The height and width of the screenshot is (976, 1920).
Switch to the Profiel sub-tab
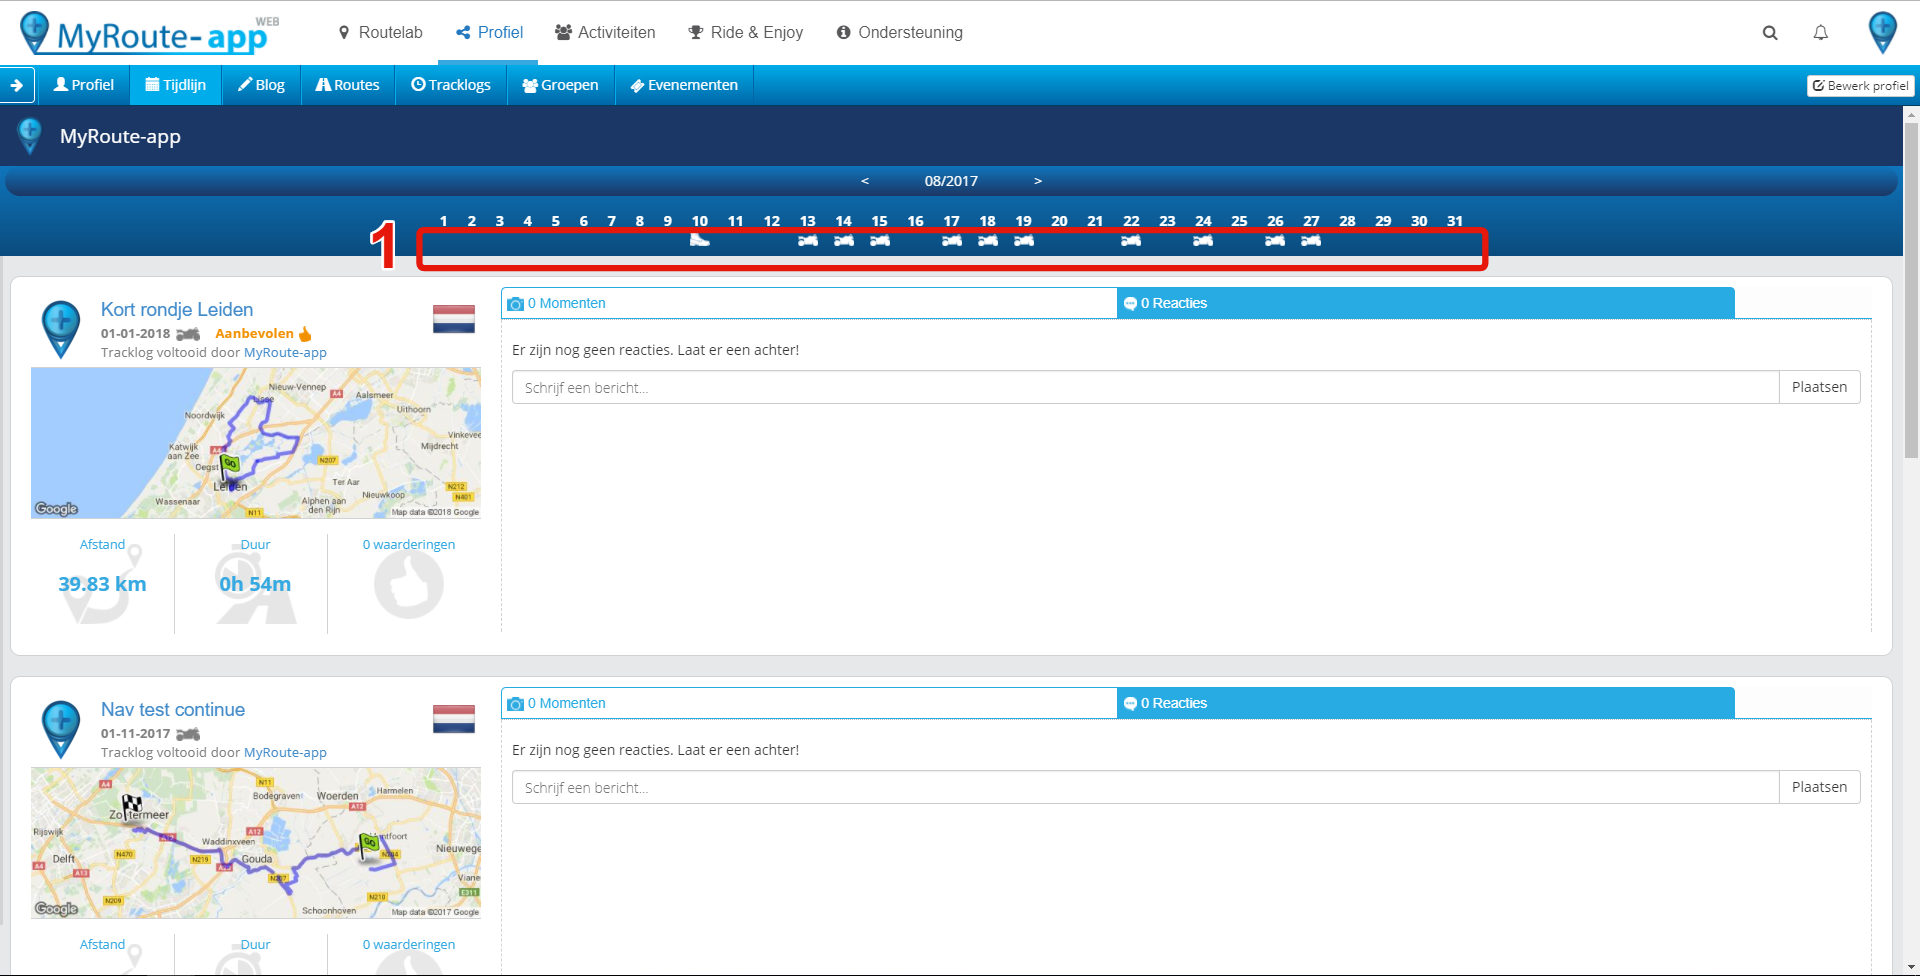(84, 85)
